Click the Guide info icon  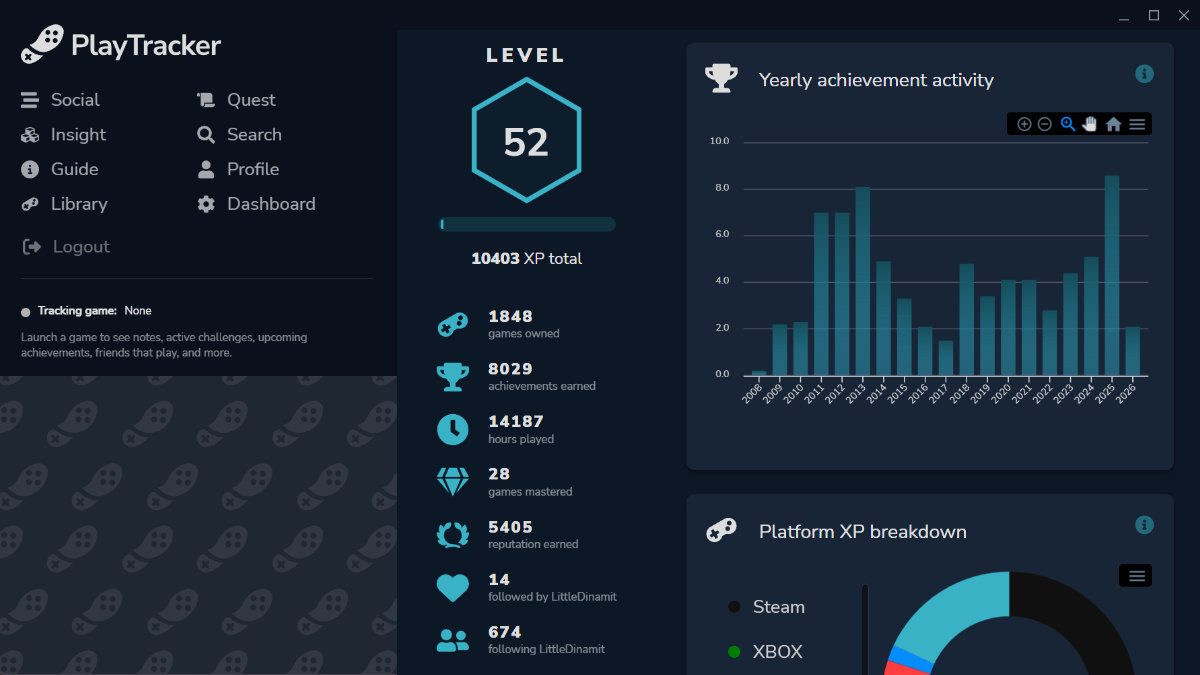(x=30, y=169)
